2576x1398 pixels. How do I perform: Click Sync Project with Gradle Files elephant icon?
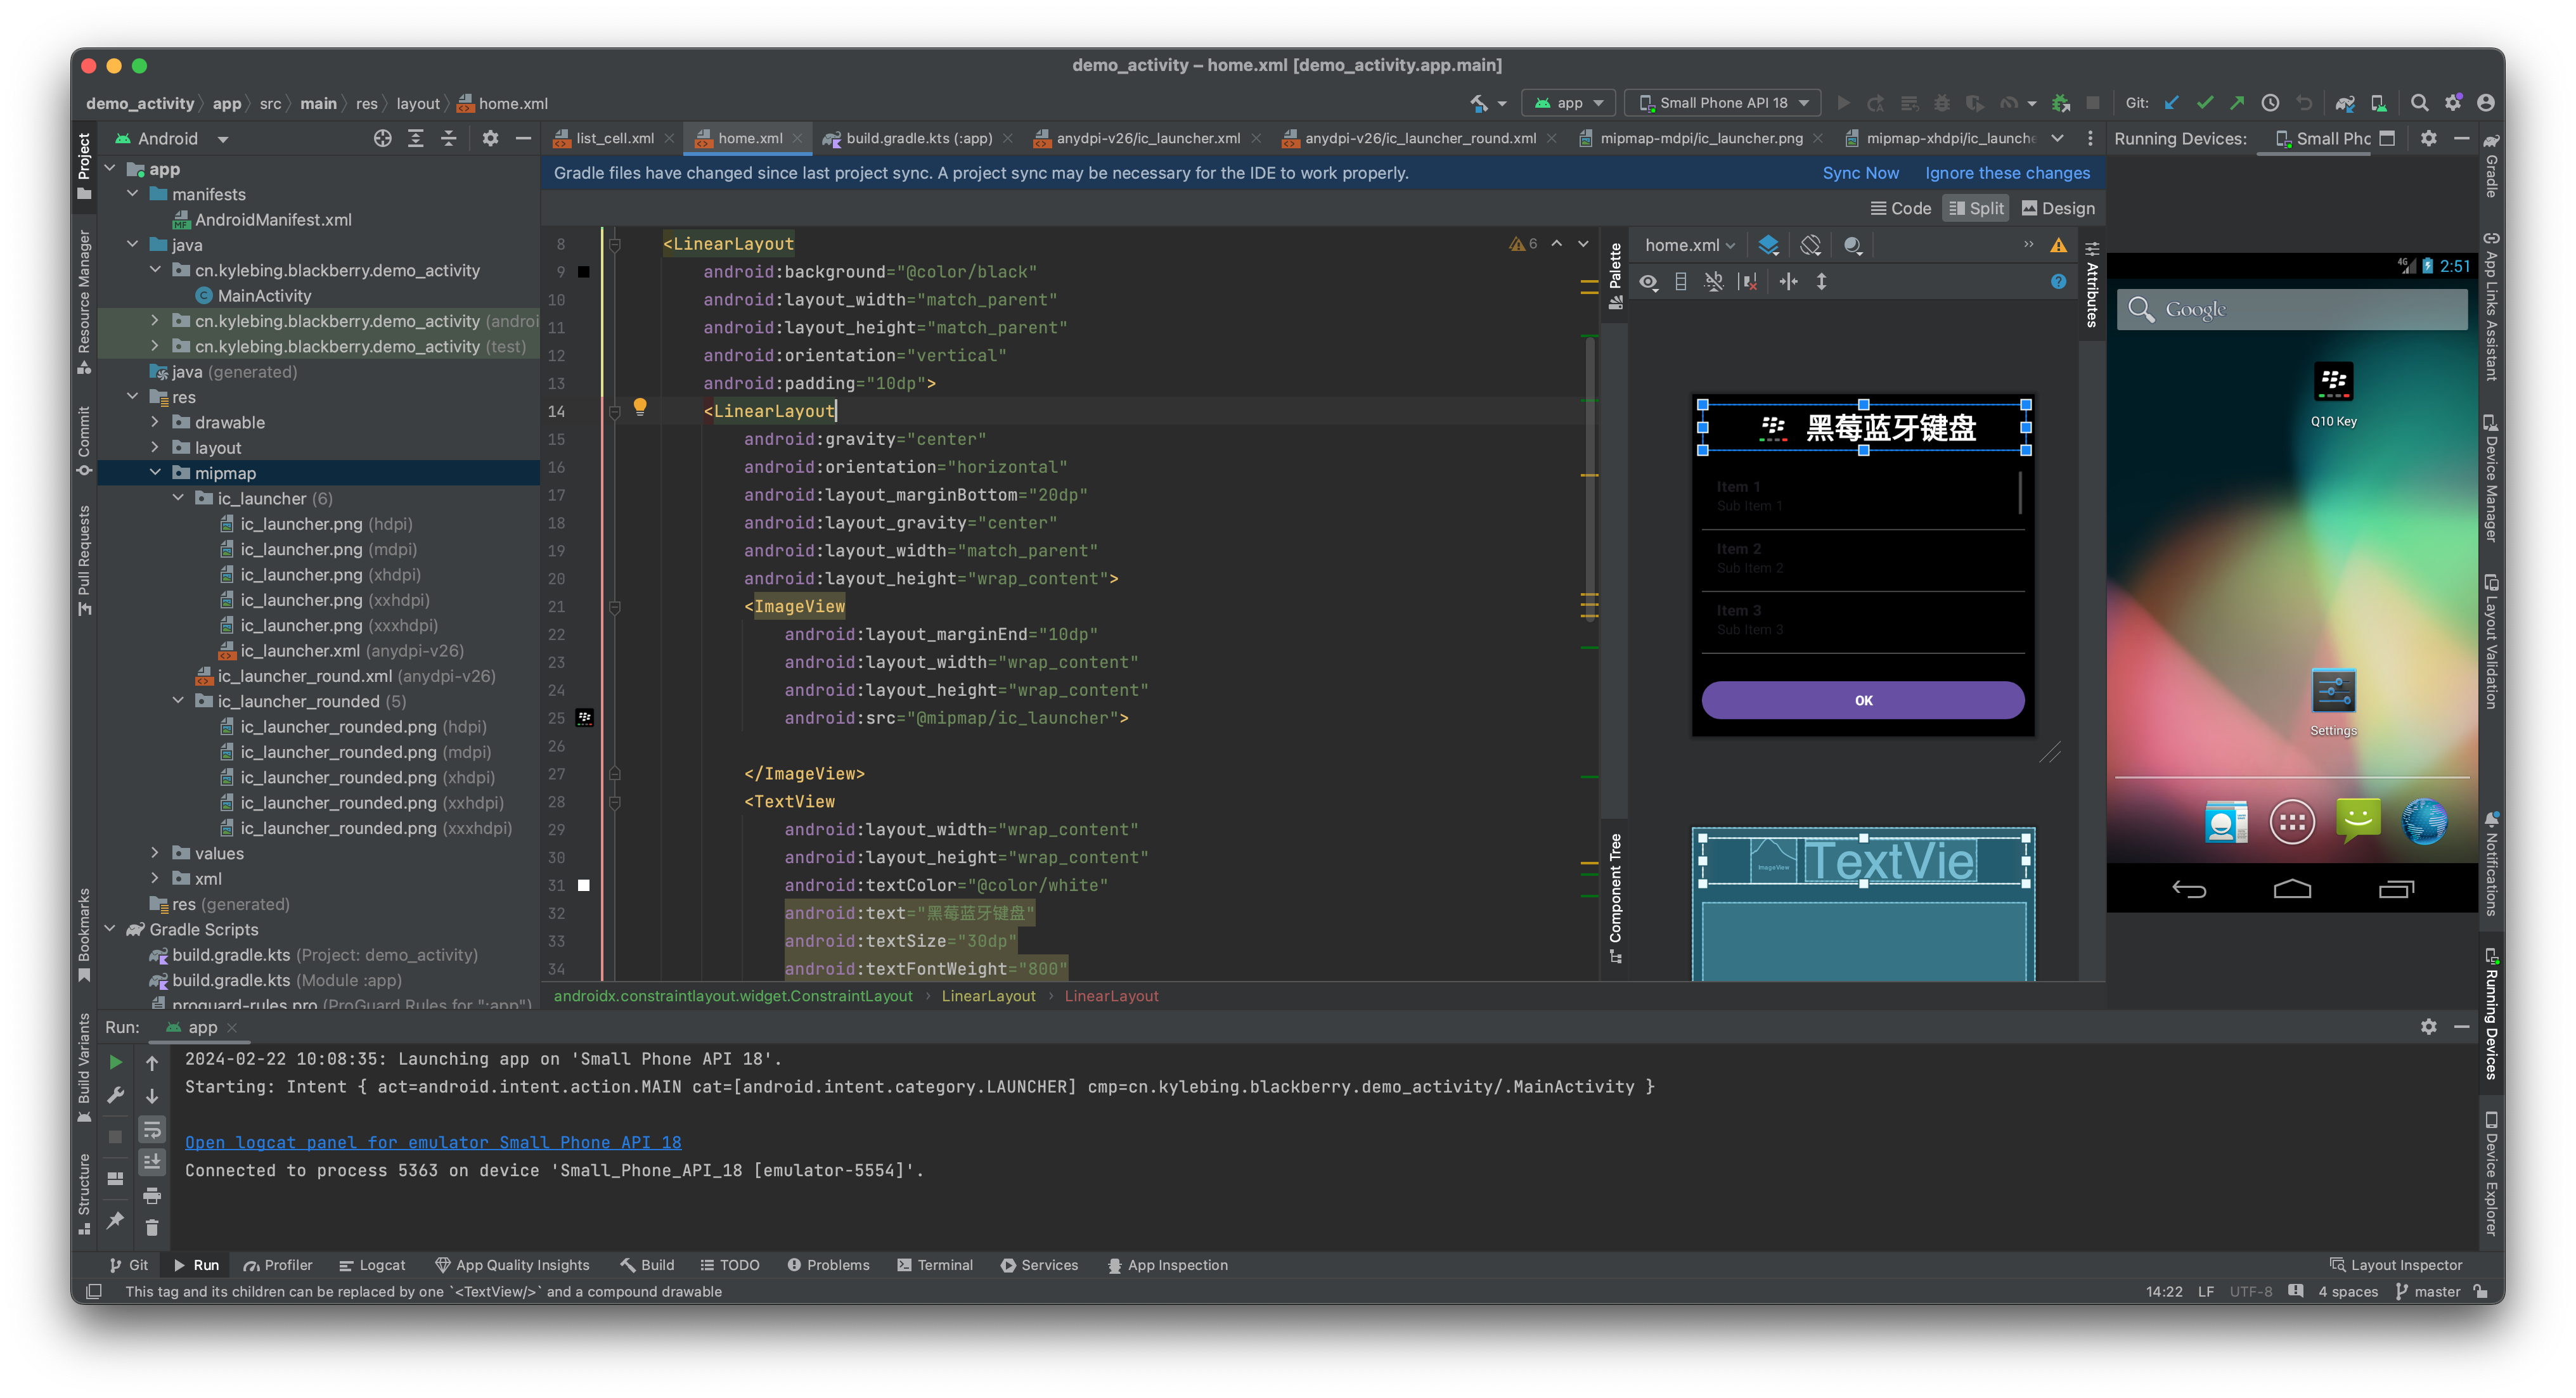point(2345,103)
